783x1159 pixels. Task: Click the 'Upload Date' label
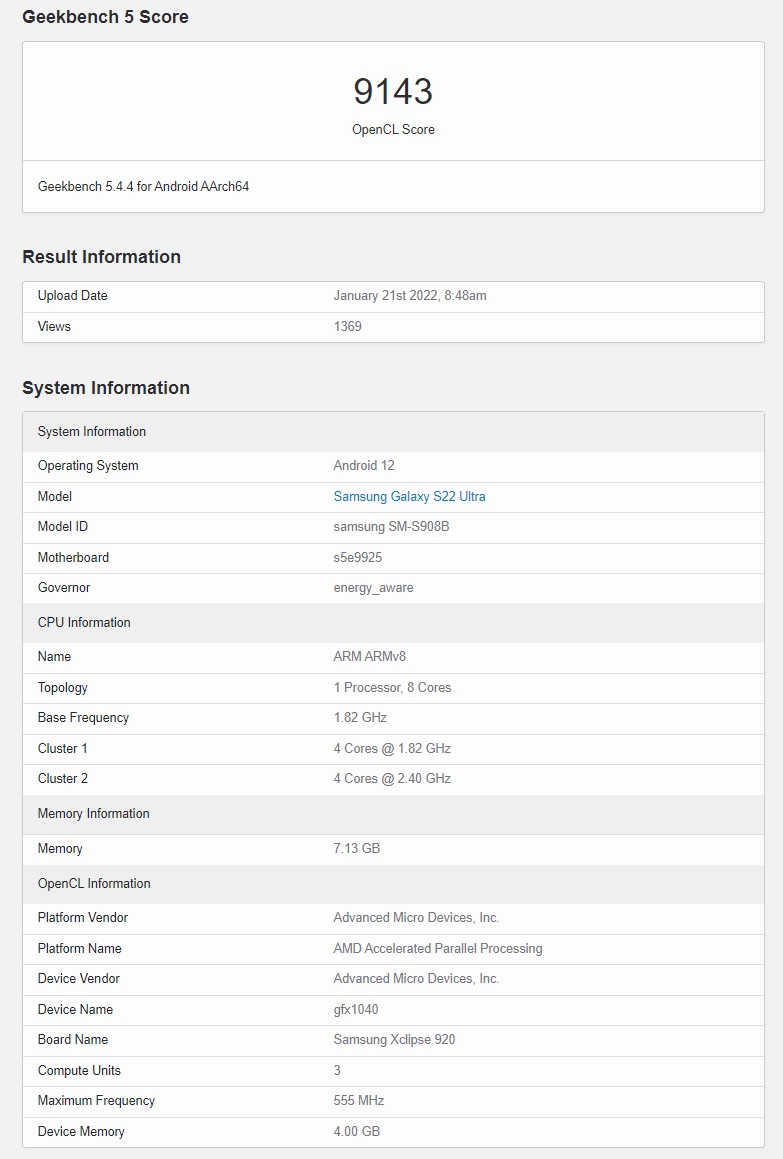(72, 296)
